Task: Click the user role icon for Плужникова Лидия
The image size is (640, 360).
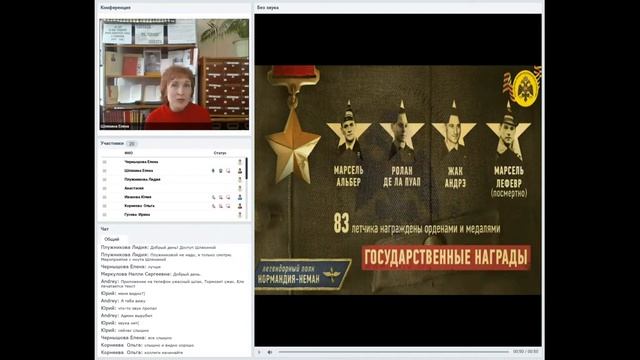Action: pyautogui.click(x=240, y=180)
